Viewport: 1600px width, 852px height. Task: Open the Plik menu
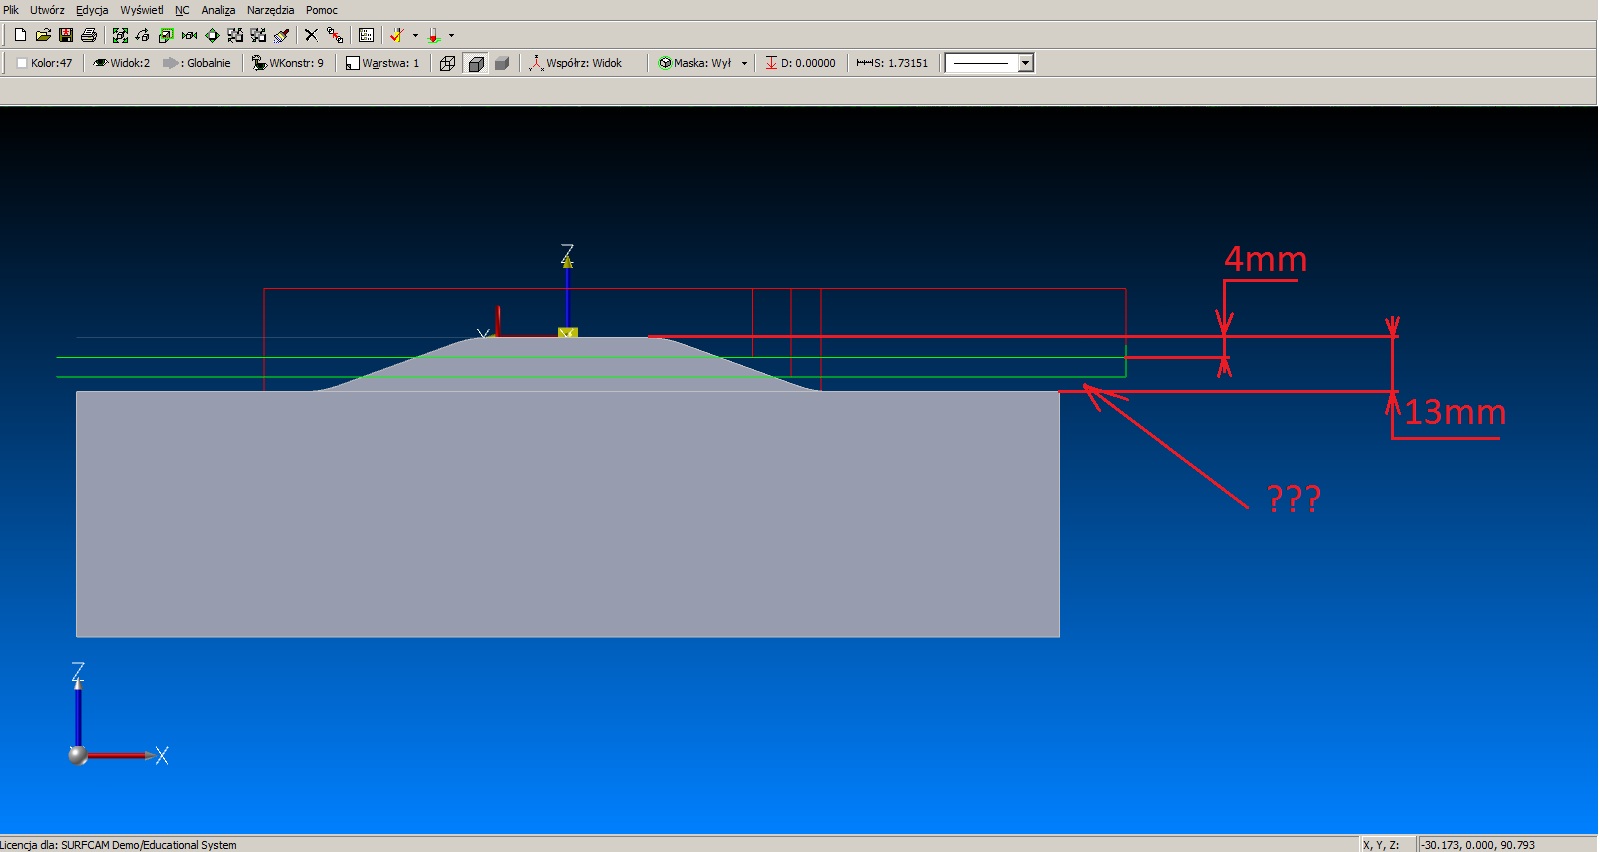tap(11, 10)
